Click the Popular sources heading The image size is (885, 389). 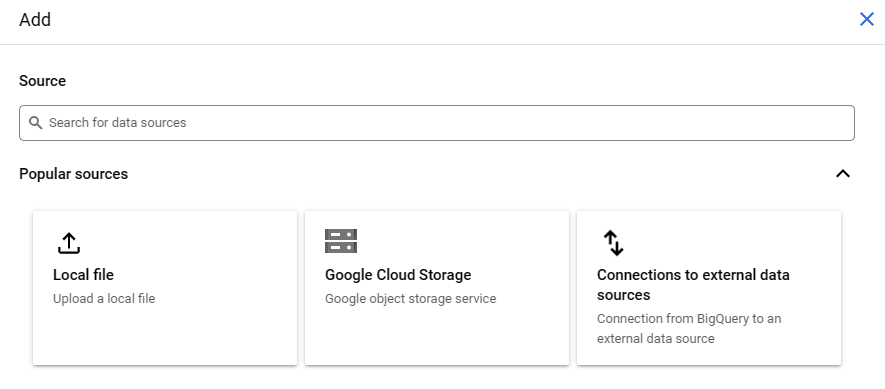point(73,174)
